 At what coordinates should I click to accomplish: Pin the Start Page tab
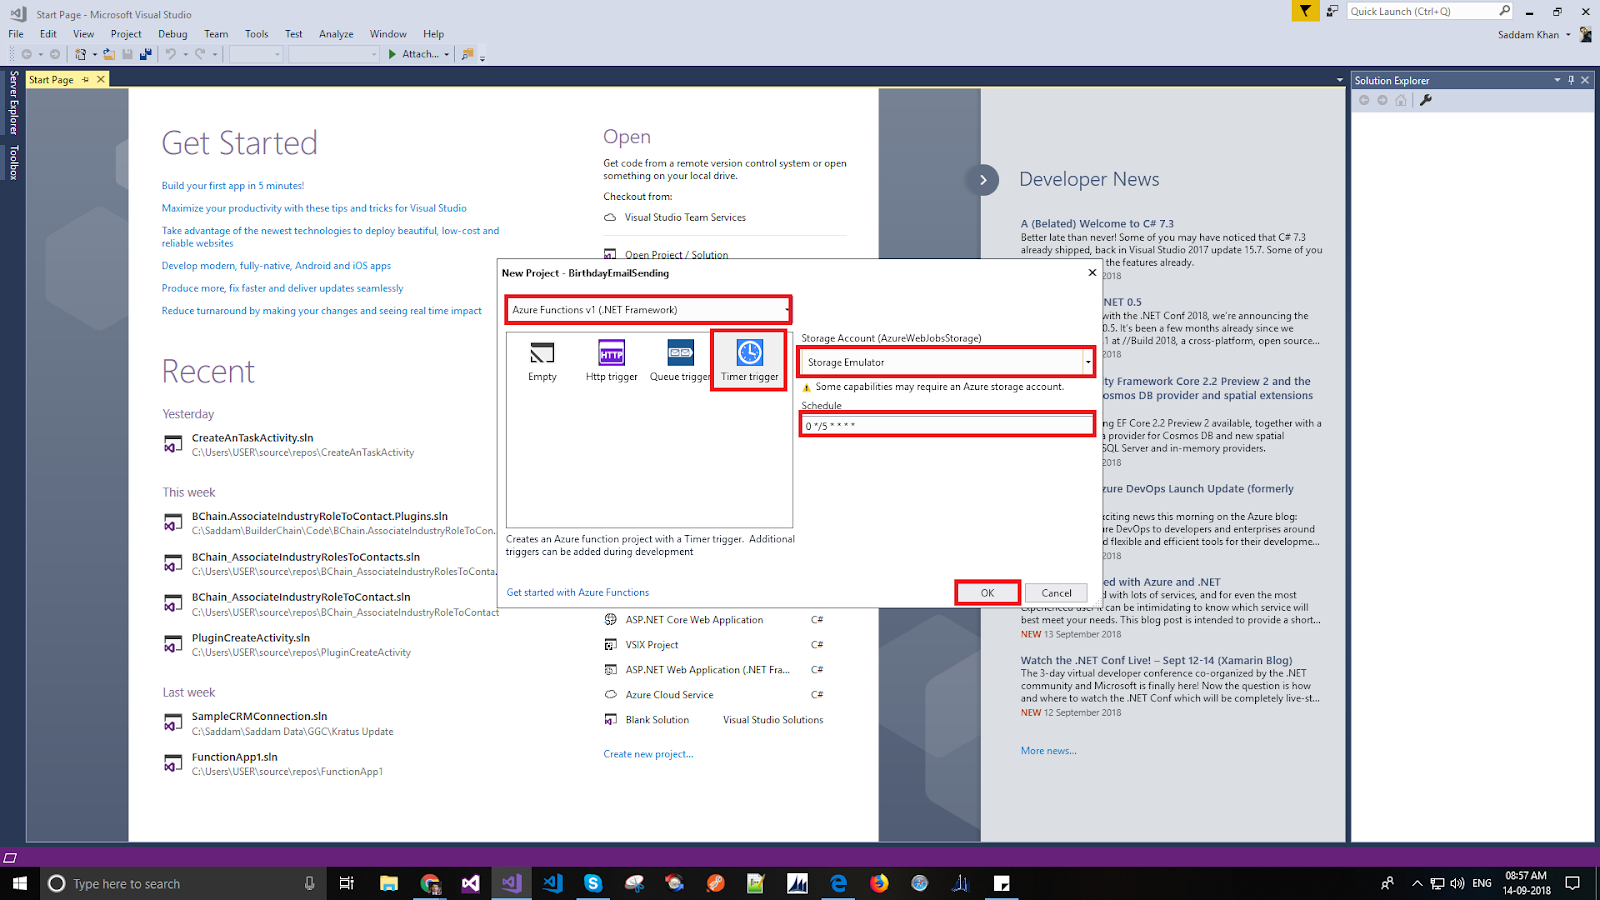[x=86, y=79]
